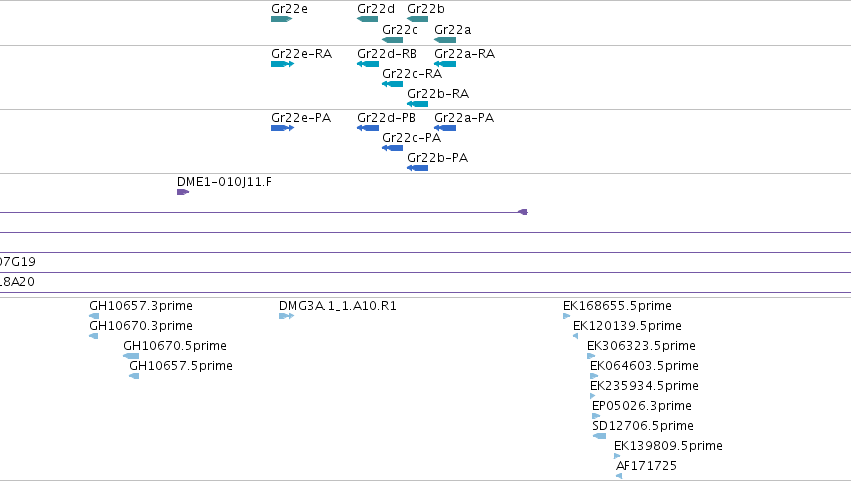Click the Gr22e-RA transcript glyph
851x481 pixels.
[x=283, y=64]
